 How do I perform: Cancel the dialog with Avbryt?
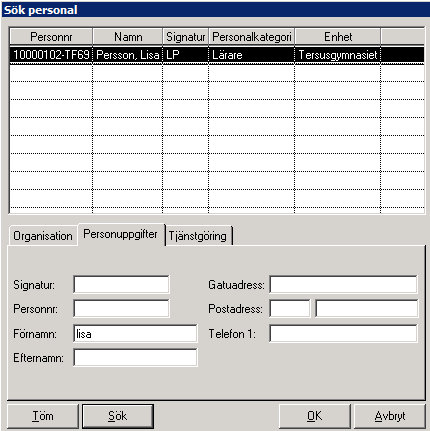click(x=390, y=416)
